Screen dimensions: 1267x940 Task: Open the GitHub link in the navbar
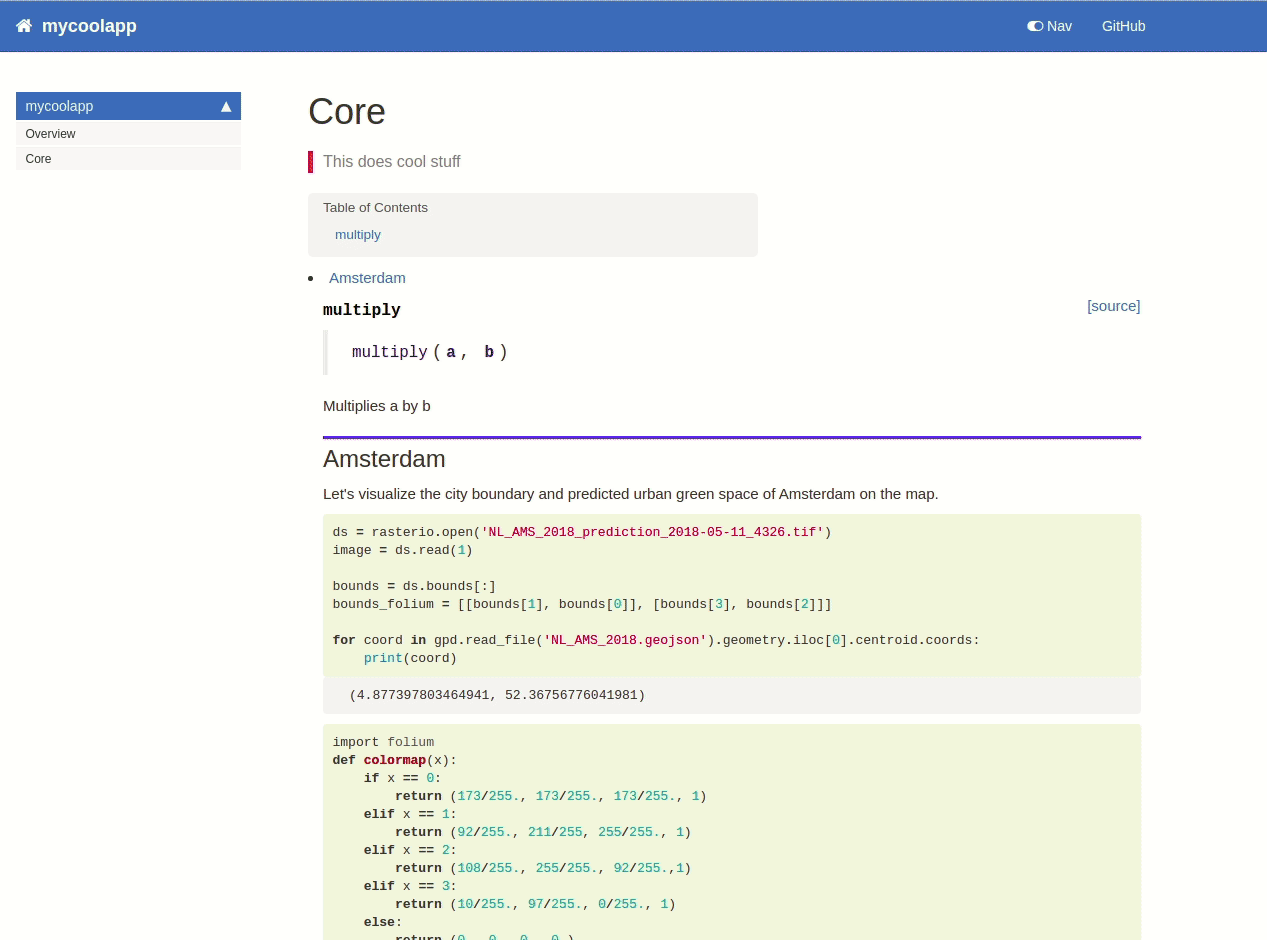pyautogui.click(x=1123, y=26)
